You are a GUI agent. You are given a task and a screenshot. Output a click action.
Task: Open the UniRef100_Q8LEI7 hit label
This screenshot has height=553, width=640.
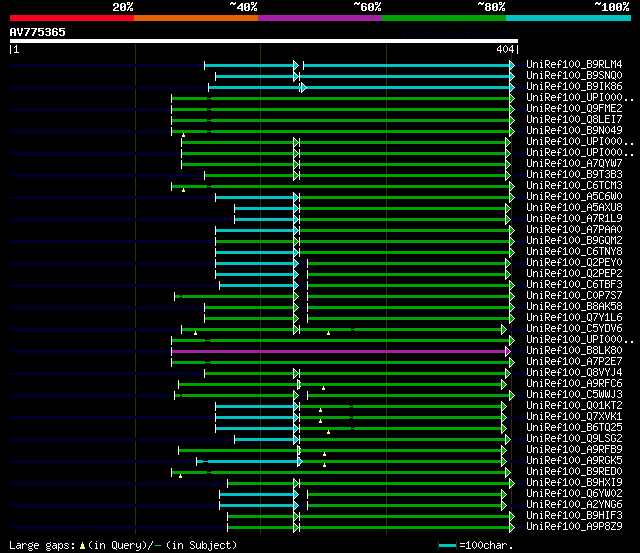(x=574, y=120)
